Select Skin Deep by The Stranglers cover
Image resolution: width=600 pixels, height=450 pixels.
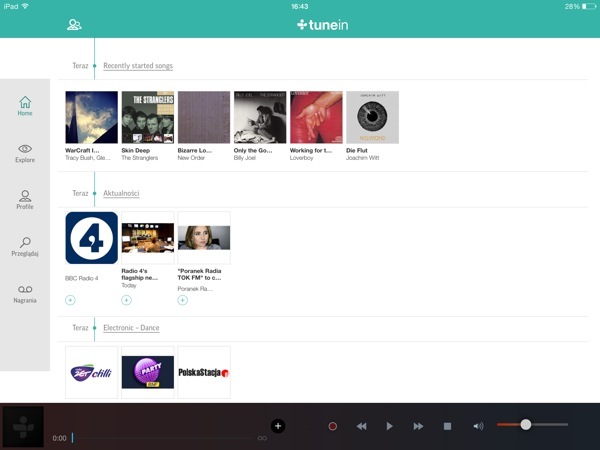tap(148, 117)
